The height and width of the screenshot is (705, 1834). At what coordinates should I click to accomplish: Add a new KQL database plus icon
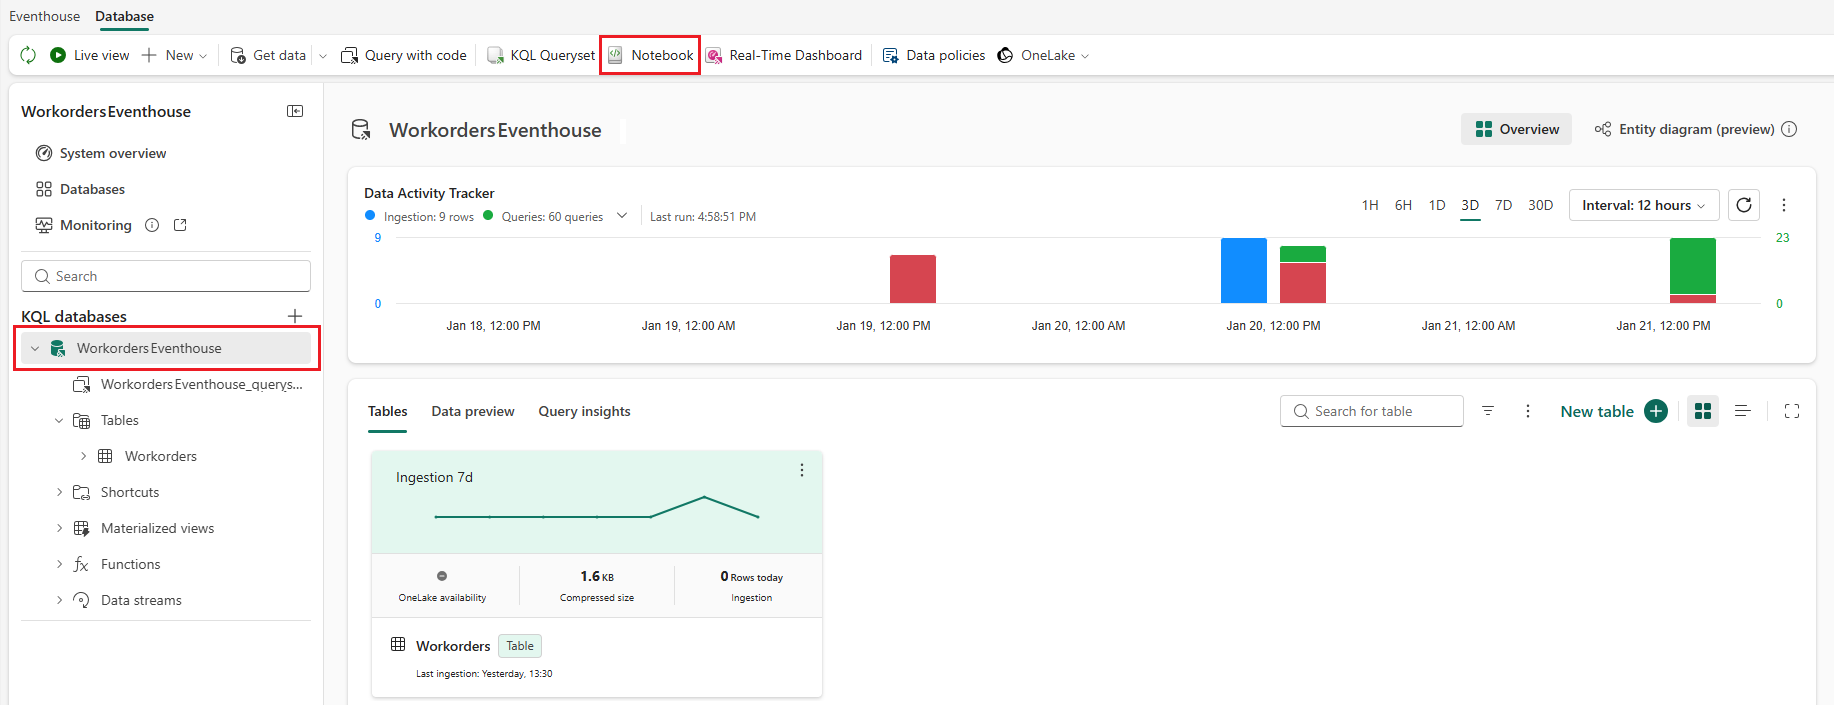coord(295,316)
